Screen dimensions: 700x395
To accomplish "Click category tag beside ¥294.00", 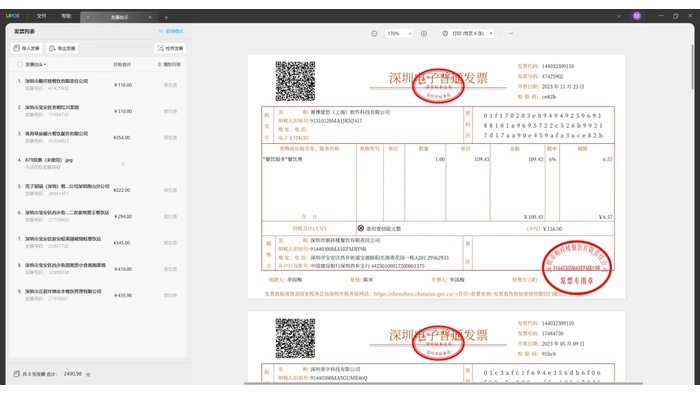I will [170, 216].
